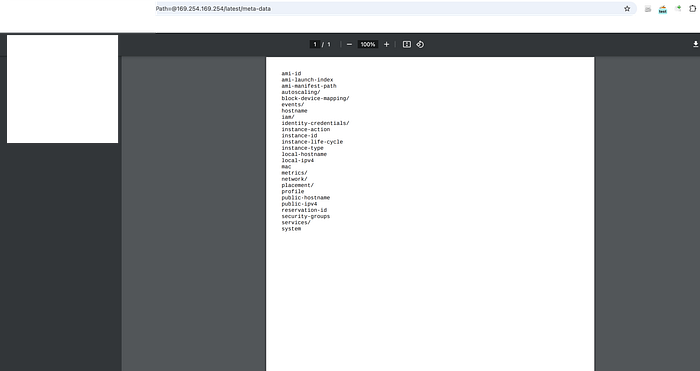Screen dimensions: 700x371
Task: Select the page 1 thumbnail in the sidebar
Action: pos(62,89)
